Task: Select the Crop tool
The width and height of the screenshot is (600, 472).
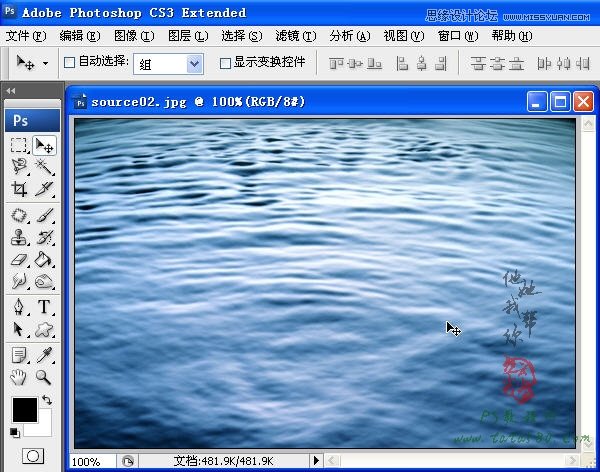Action: click(19, 189)
